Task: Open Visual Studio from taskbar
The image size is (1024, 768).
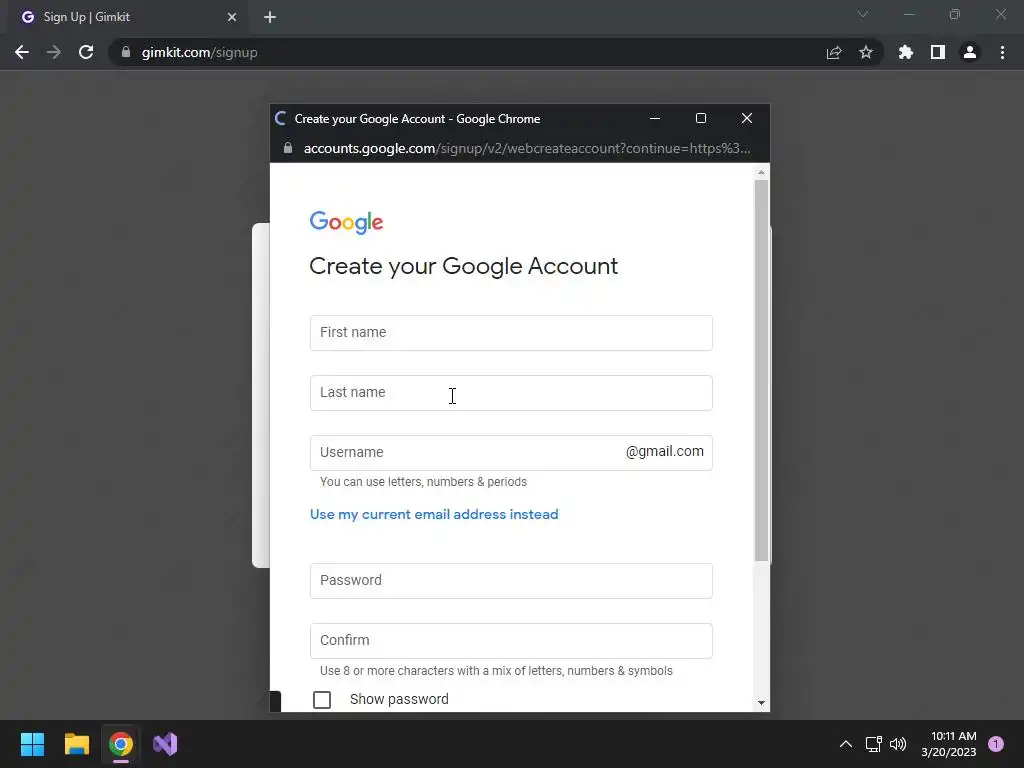Action: click(165, 744)
